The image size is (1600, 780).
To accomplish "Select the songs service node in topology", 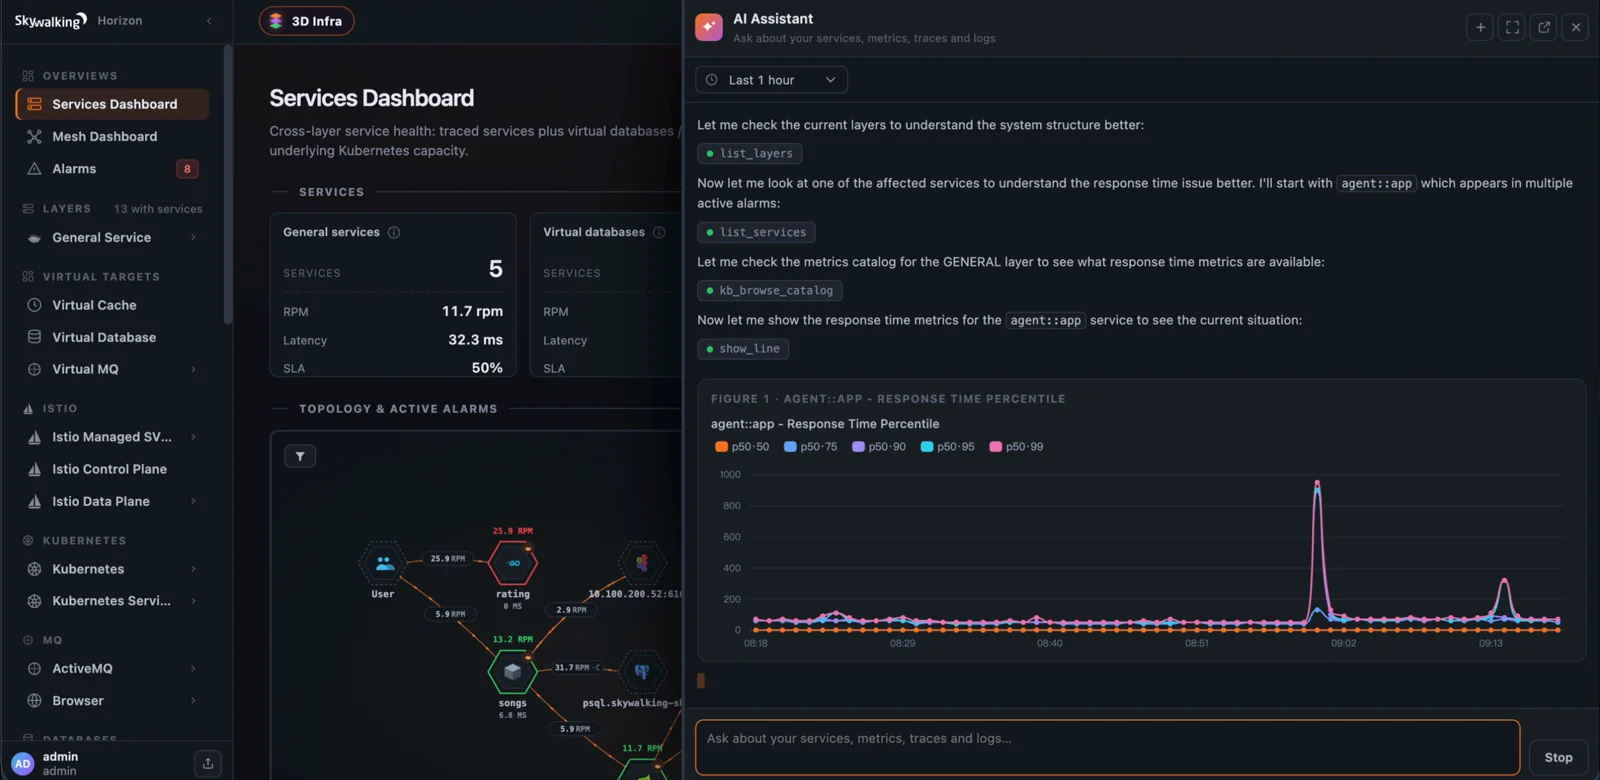I will click(512, 671).
